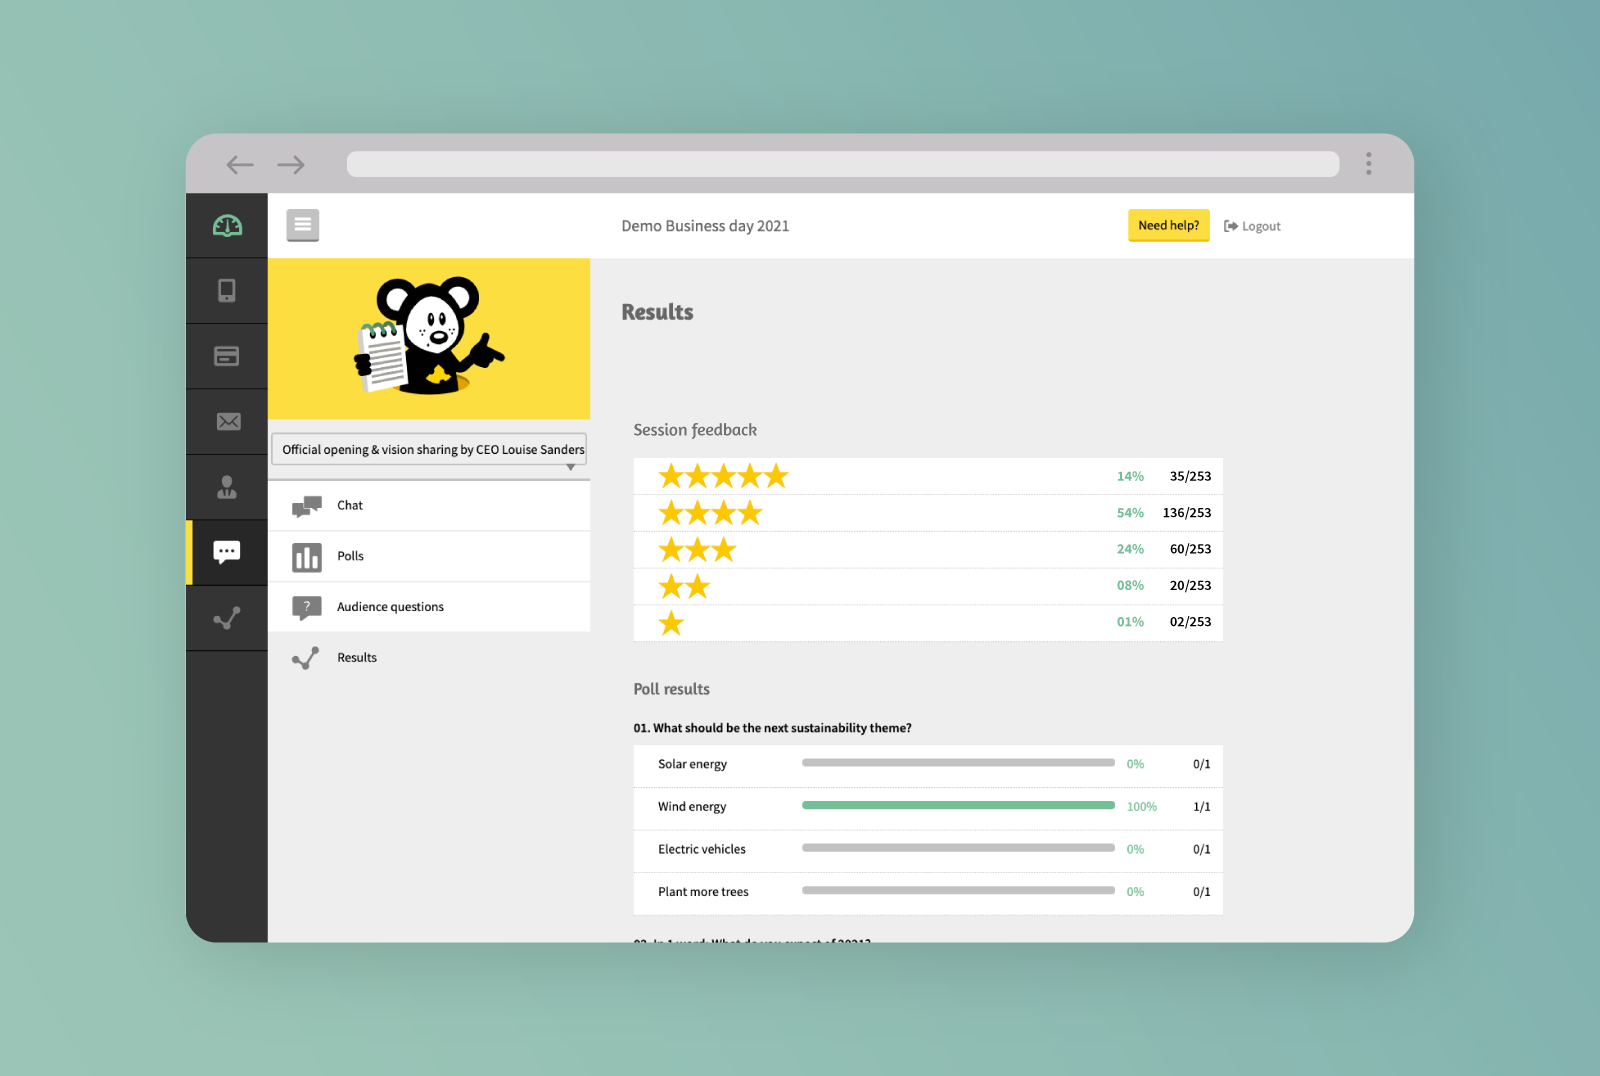Open the card/payment sidebar icon
1600x1076 pixels.
(227, 356)
